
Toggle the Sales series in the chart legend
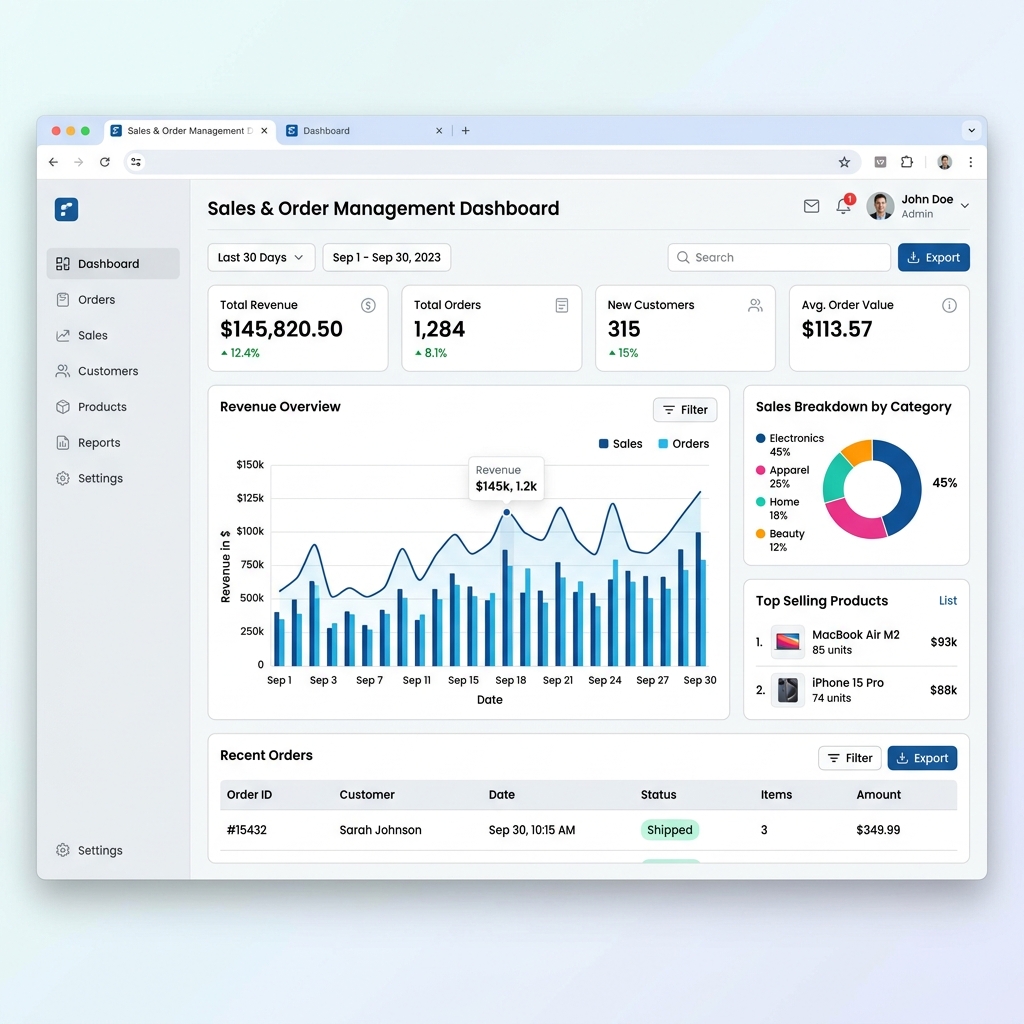[620, 443]
